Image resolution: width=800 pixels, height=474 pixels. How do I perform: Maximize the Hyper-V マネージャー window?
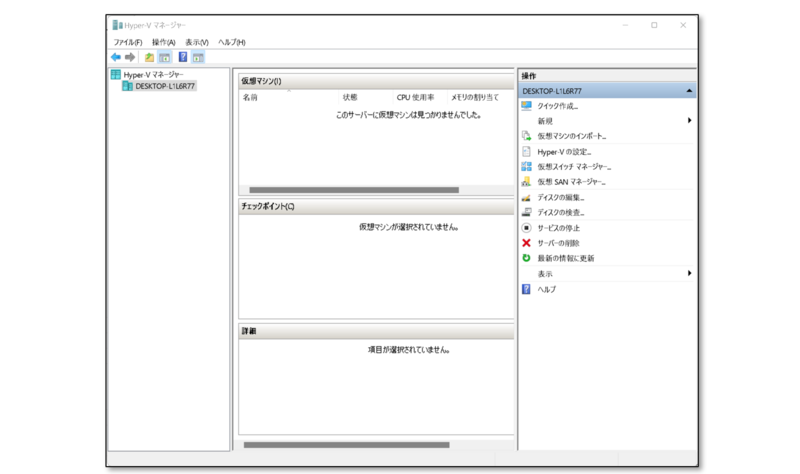[x=654, y=25]
